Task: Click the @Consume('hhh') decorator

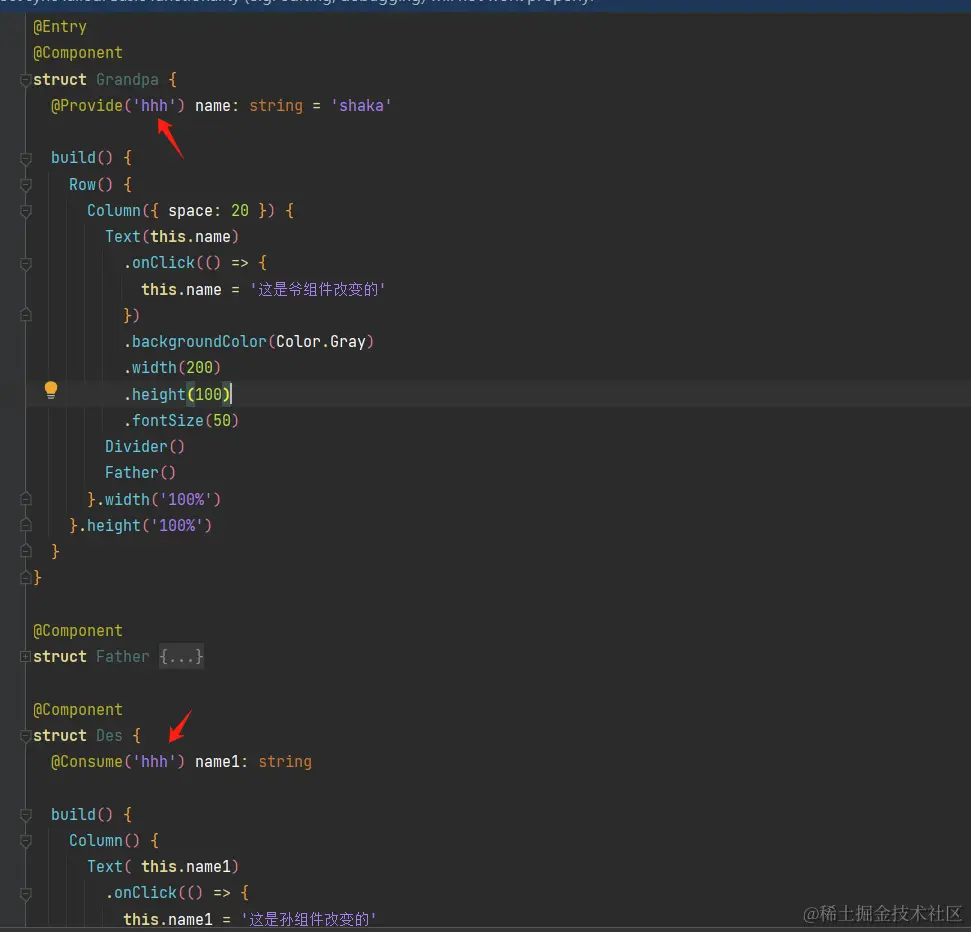Action: [118, 761]
